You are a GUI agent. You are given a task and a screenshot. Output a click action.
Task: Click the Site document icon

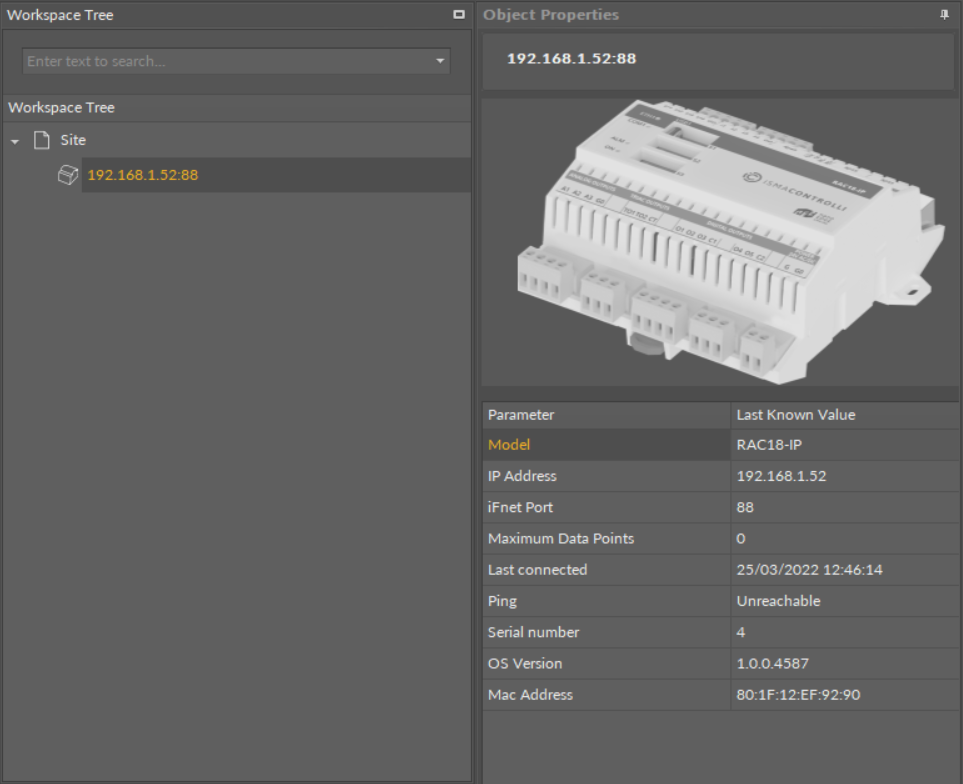(42, 141)
